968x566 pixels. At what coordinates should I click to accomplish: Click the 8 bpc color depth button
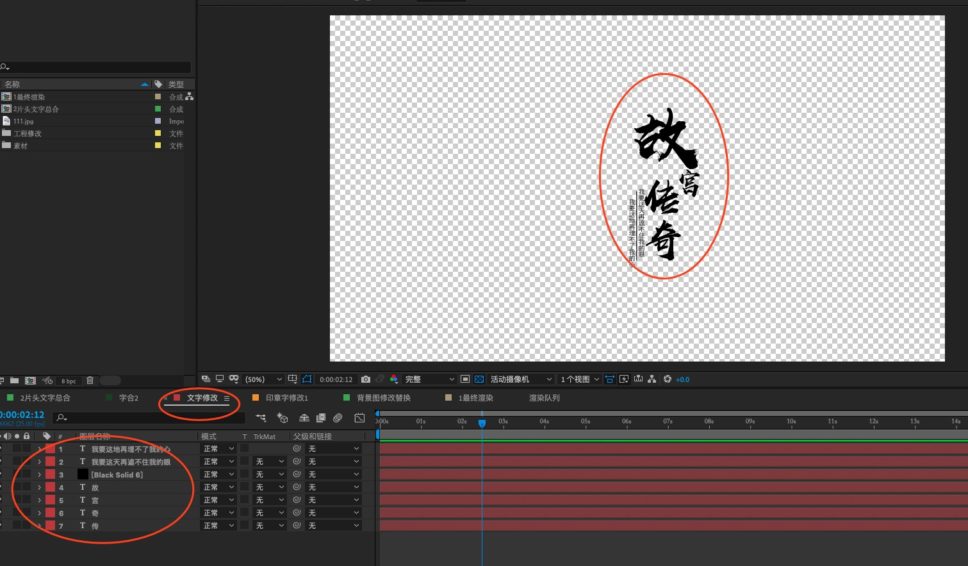[68, 381]
